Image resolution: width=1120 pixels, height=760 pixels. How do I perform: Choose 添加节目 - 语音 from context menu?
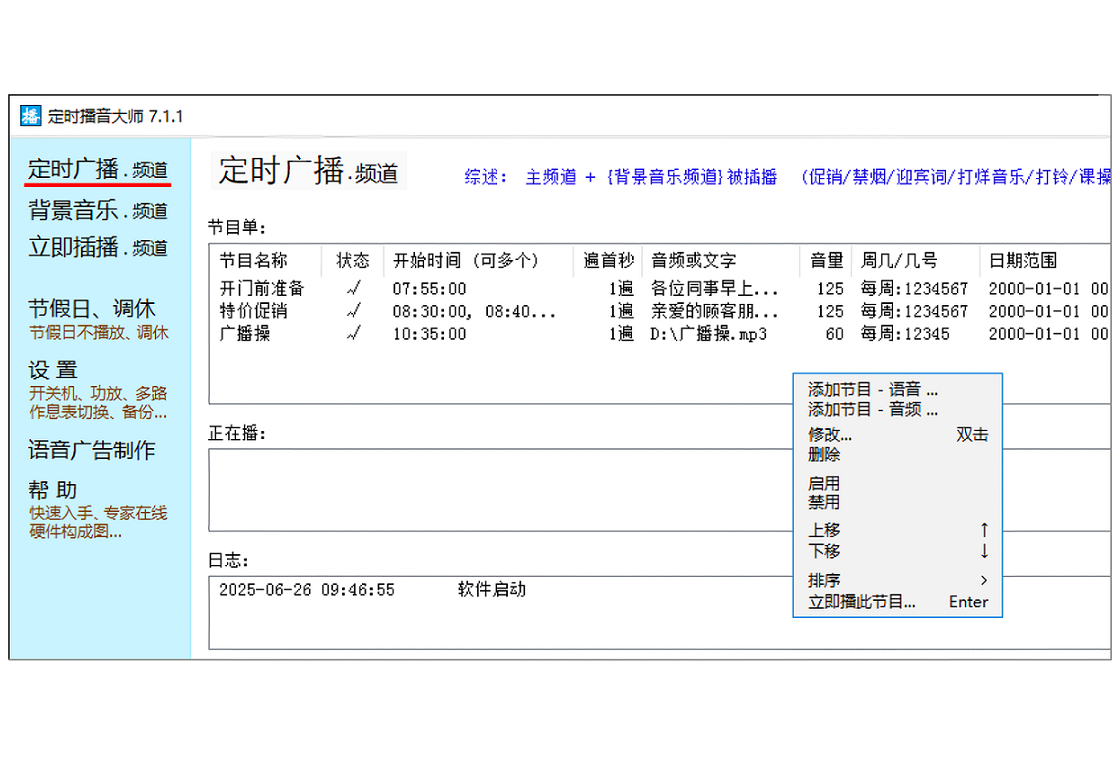(873, 390)
